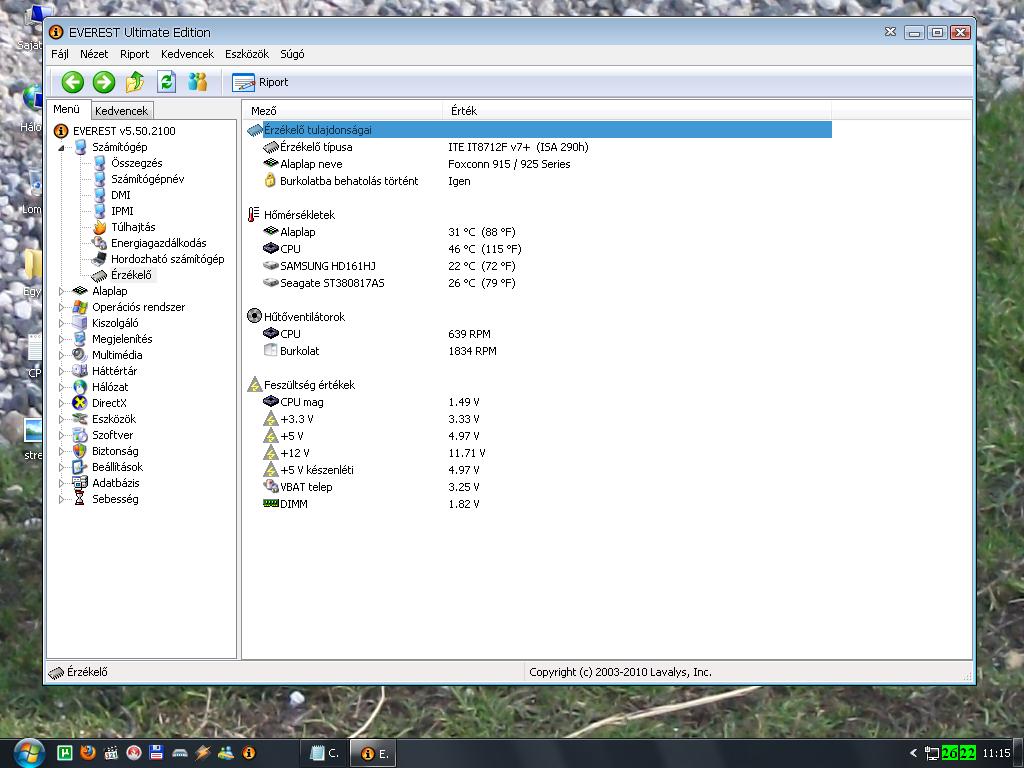
Task: Expand the Operációs rendszer tree node
Action: [x=62, y=307]
